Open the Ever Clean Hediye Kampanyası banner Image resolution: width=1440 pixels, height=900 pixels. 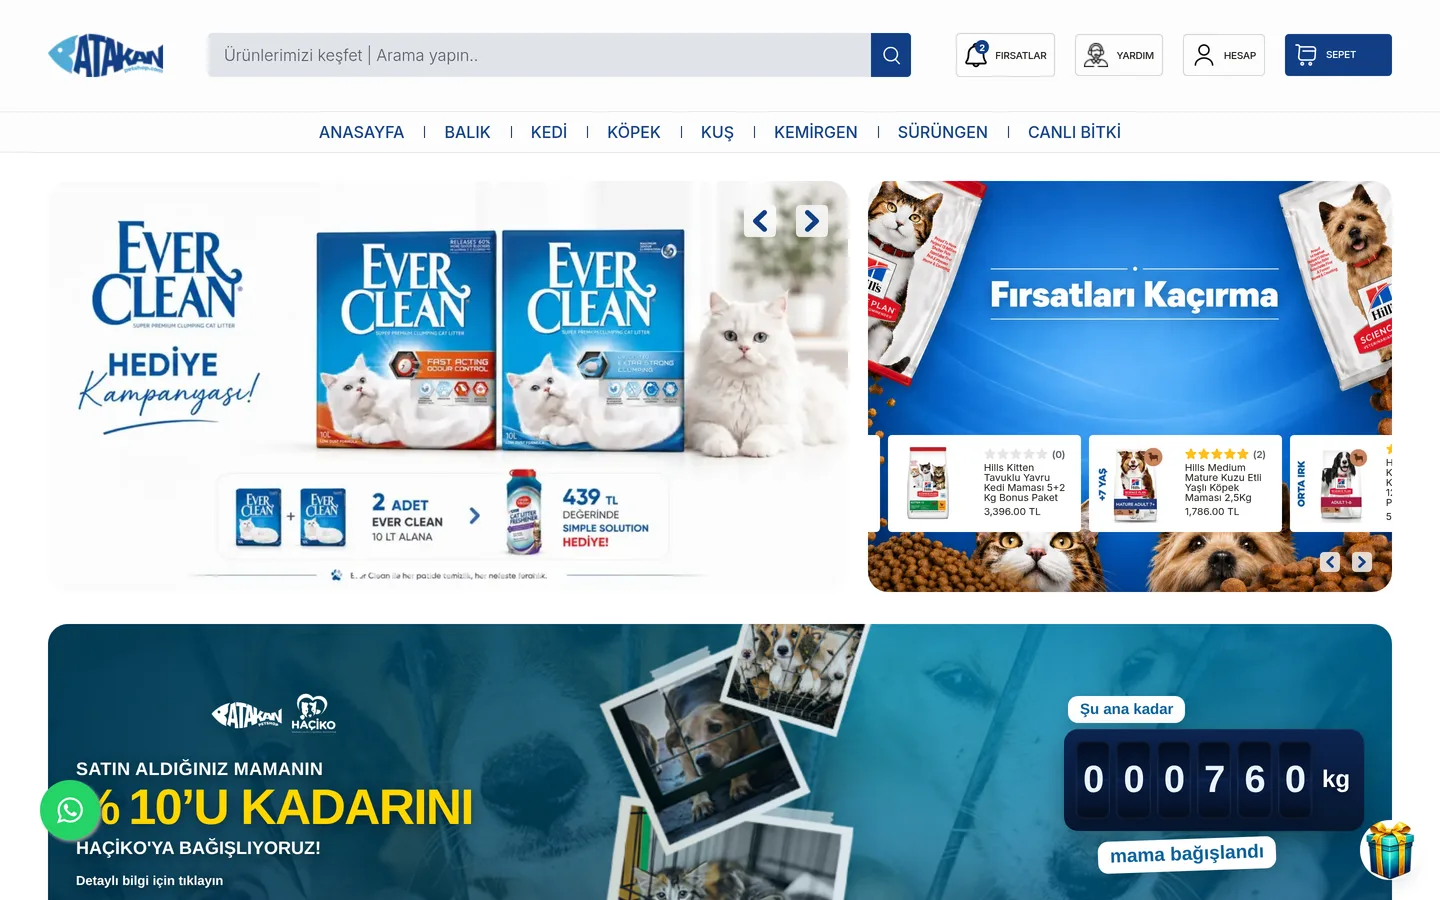point(448,386)
